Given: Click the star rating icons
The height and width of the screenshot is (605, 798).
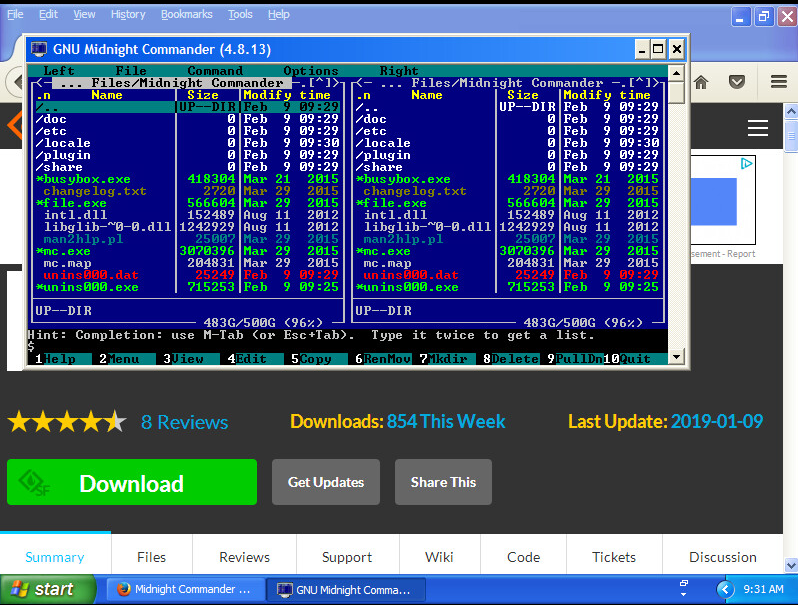Looking at the screenshot, I should [x=67, y=421].
